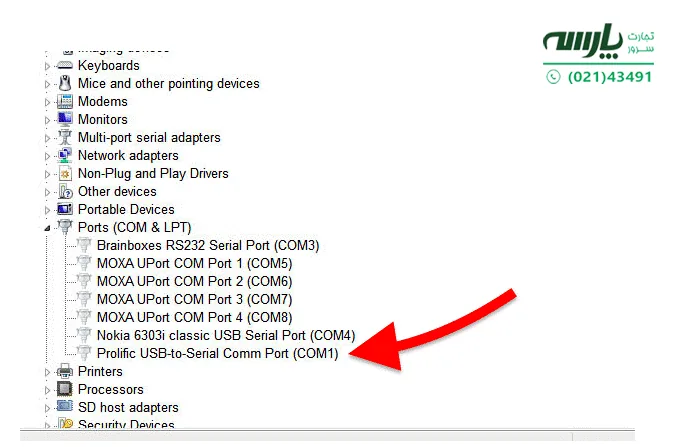Collapse the Ports (COM & LPT) node

(x=47, y=228)
